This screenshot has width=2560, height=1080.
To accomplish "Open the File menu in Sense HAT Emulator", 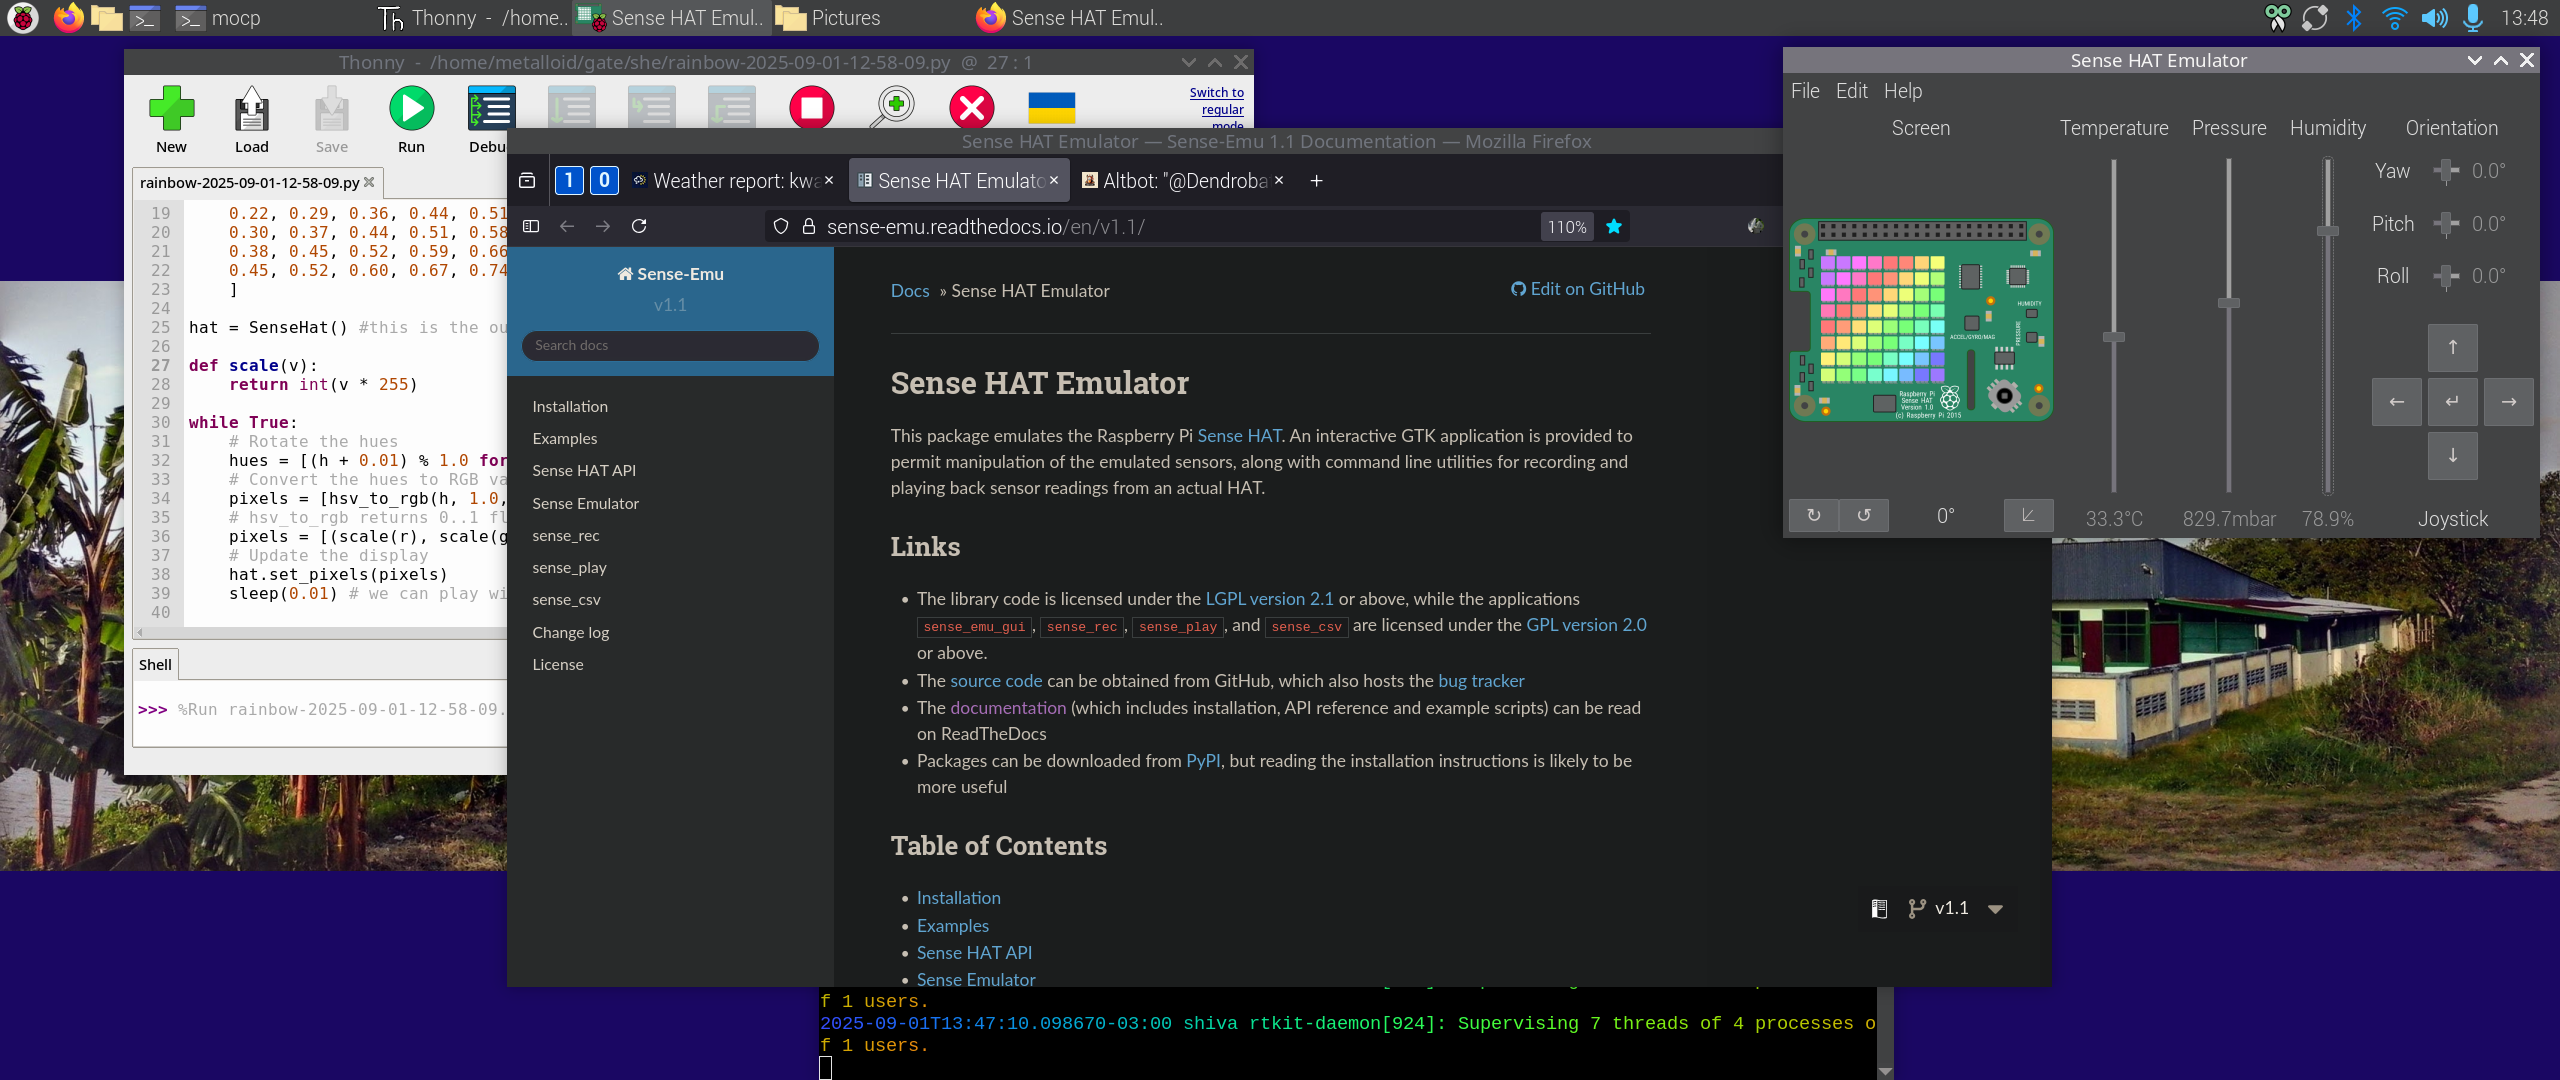I will [x=1805, y=91].
